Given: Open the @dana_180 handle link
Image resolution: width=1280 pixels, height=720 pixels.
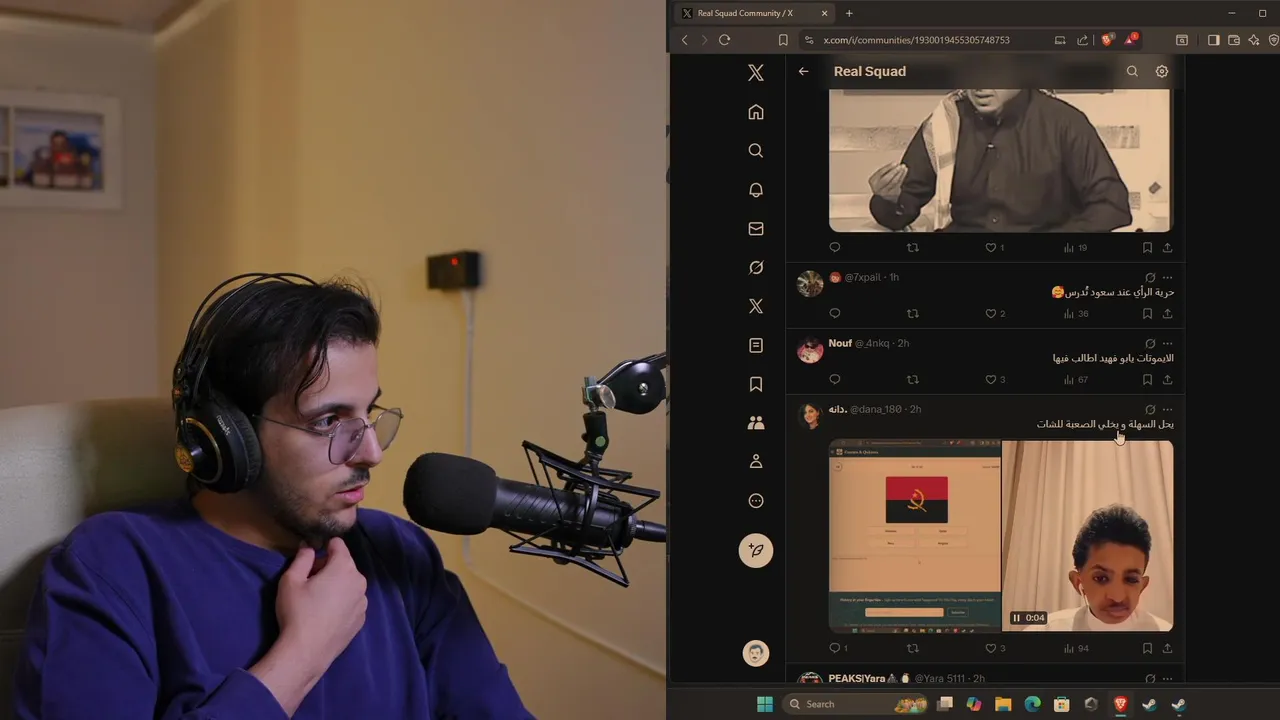Looking at the screenshot, I should (876, 409).
